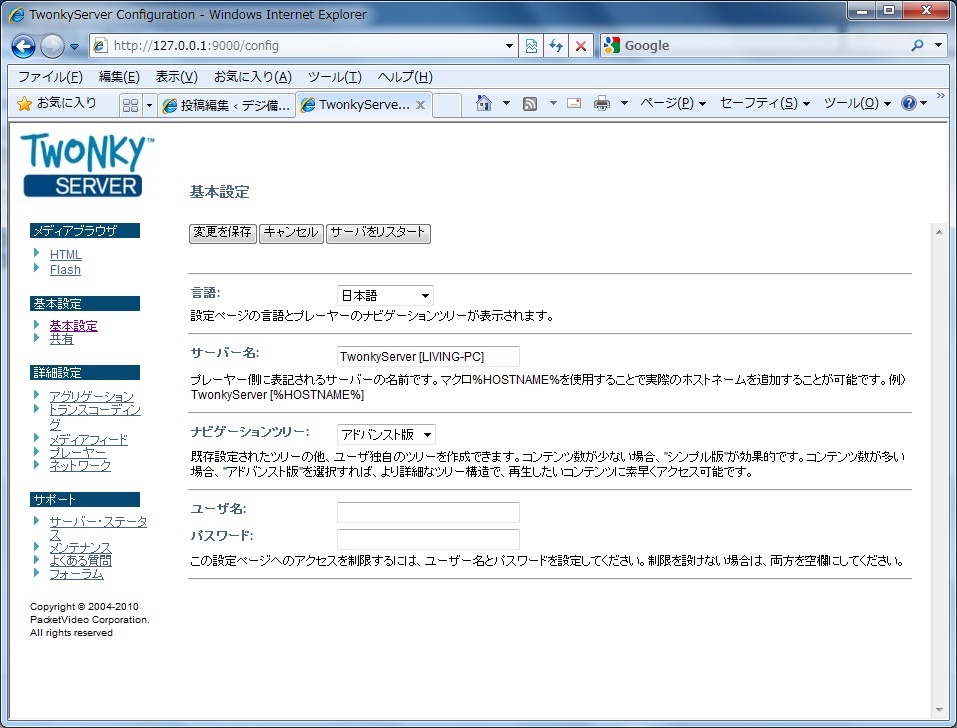Open the メンテナンス link
This screenshot has width=957, height=728.
(x=81, y=548)
